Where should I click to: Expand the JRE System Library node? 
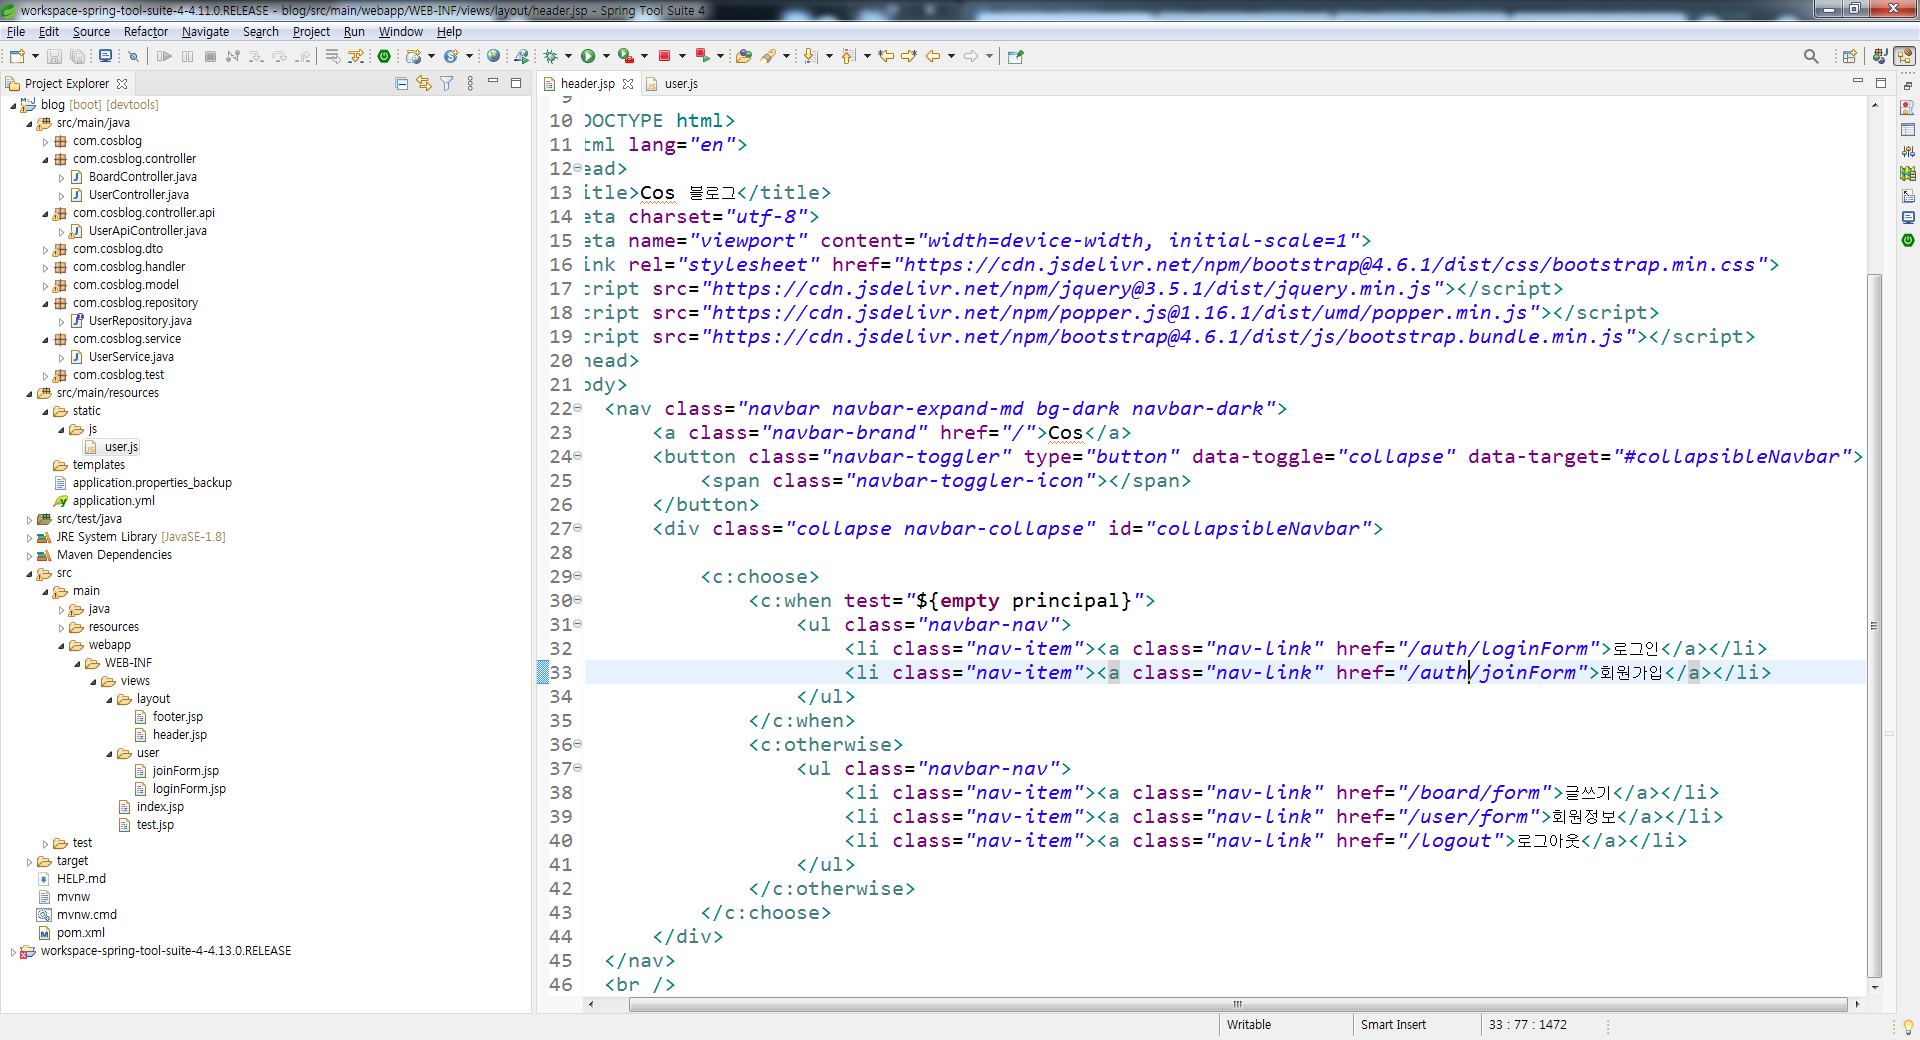click(29, 537)
